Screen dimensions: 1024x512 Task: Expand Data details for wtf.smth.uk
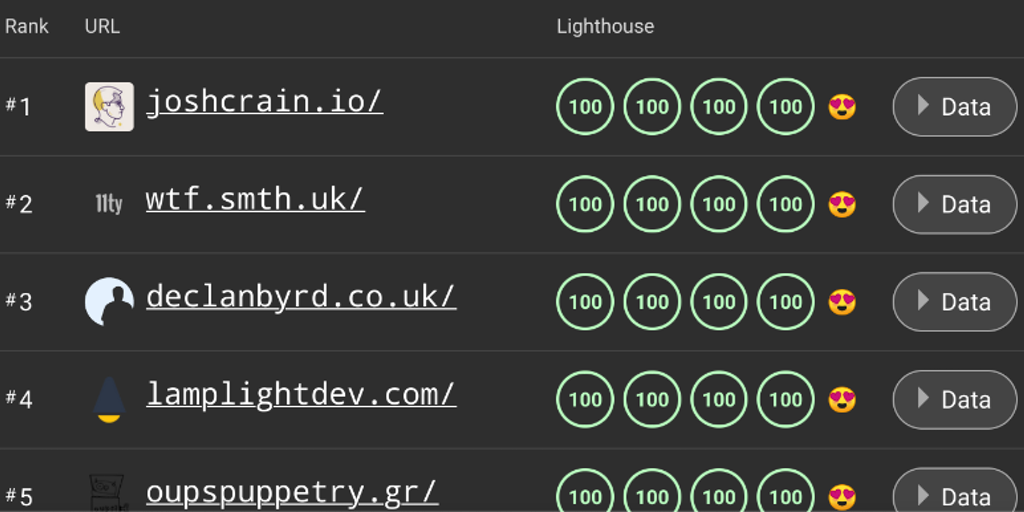click(954, 205)
